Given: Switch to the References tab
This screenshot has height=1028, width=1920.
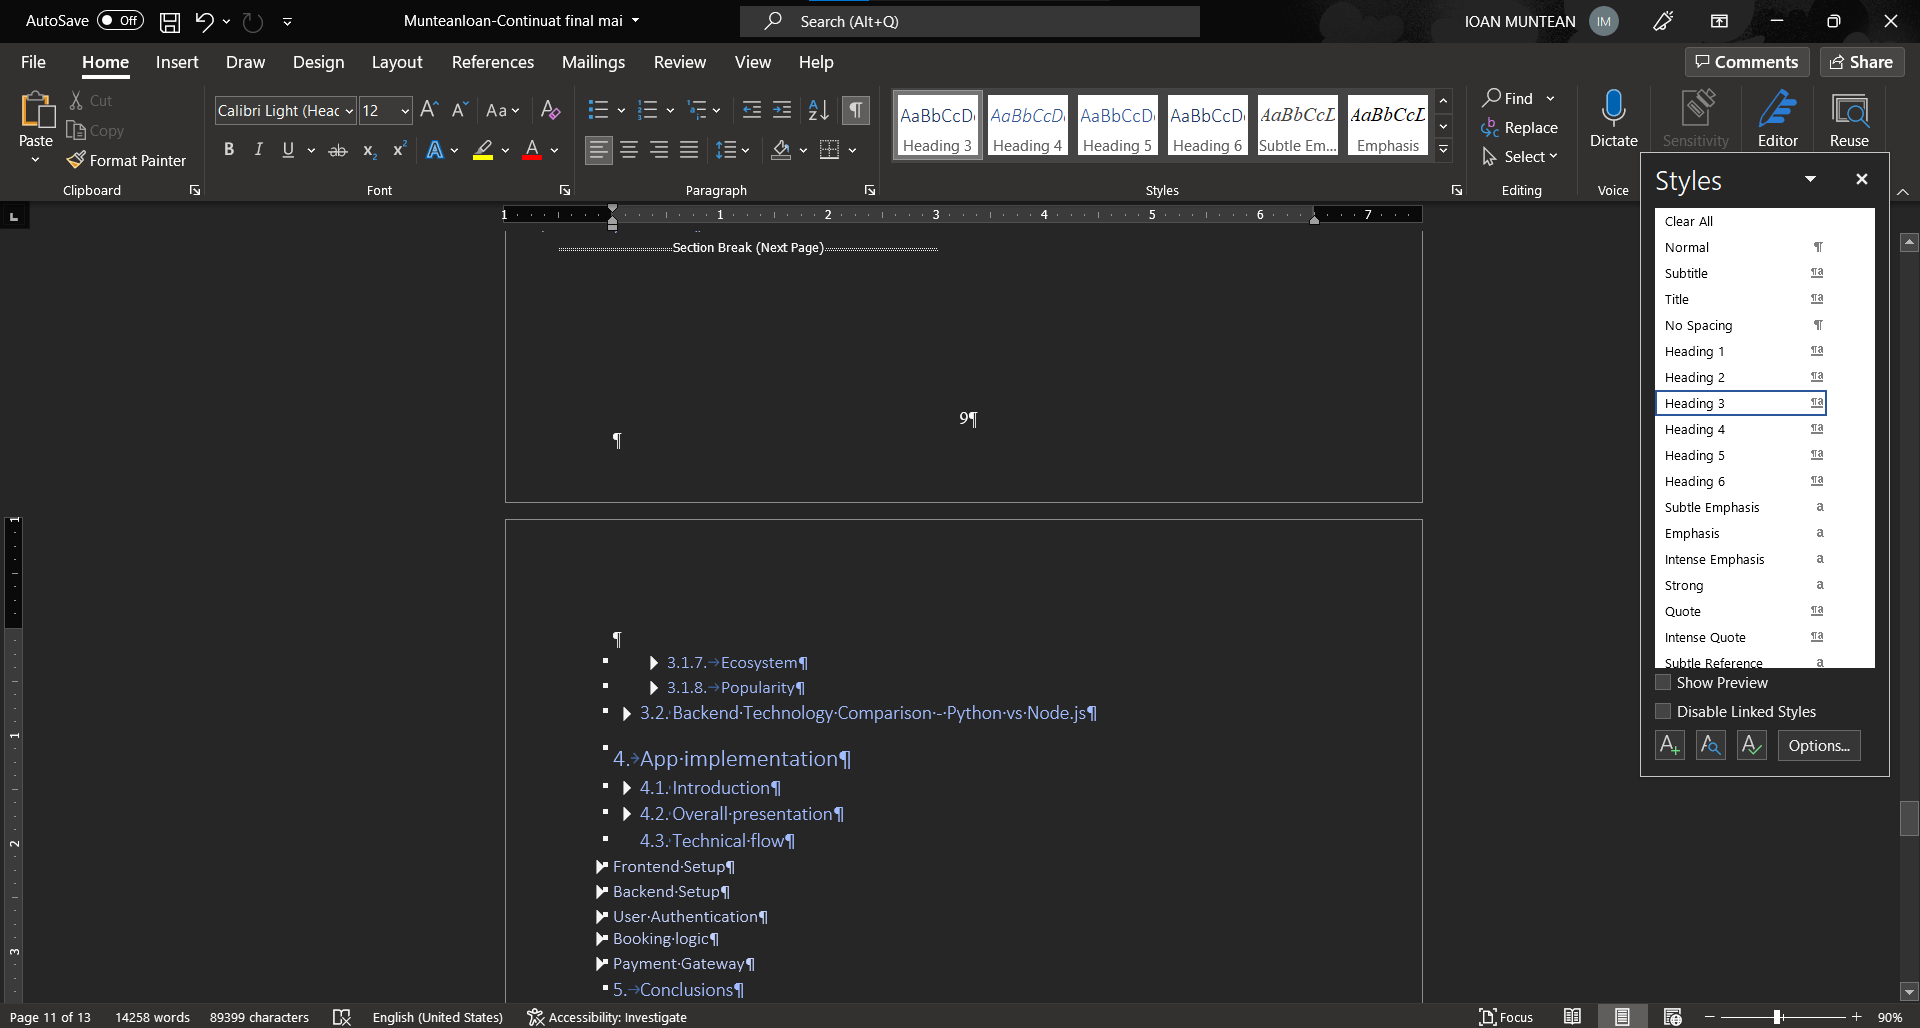Looking at the screenshot, I should point(493,62).
